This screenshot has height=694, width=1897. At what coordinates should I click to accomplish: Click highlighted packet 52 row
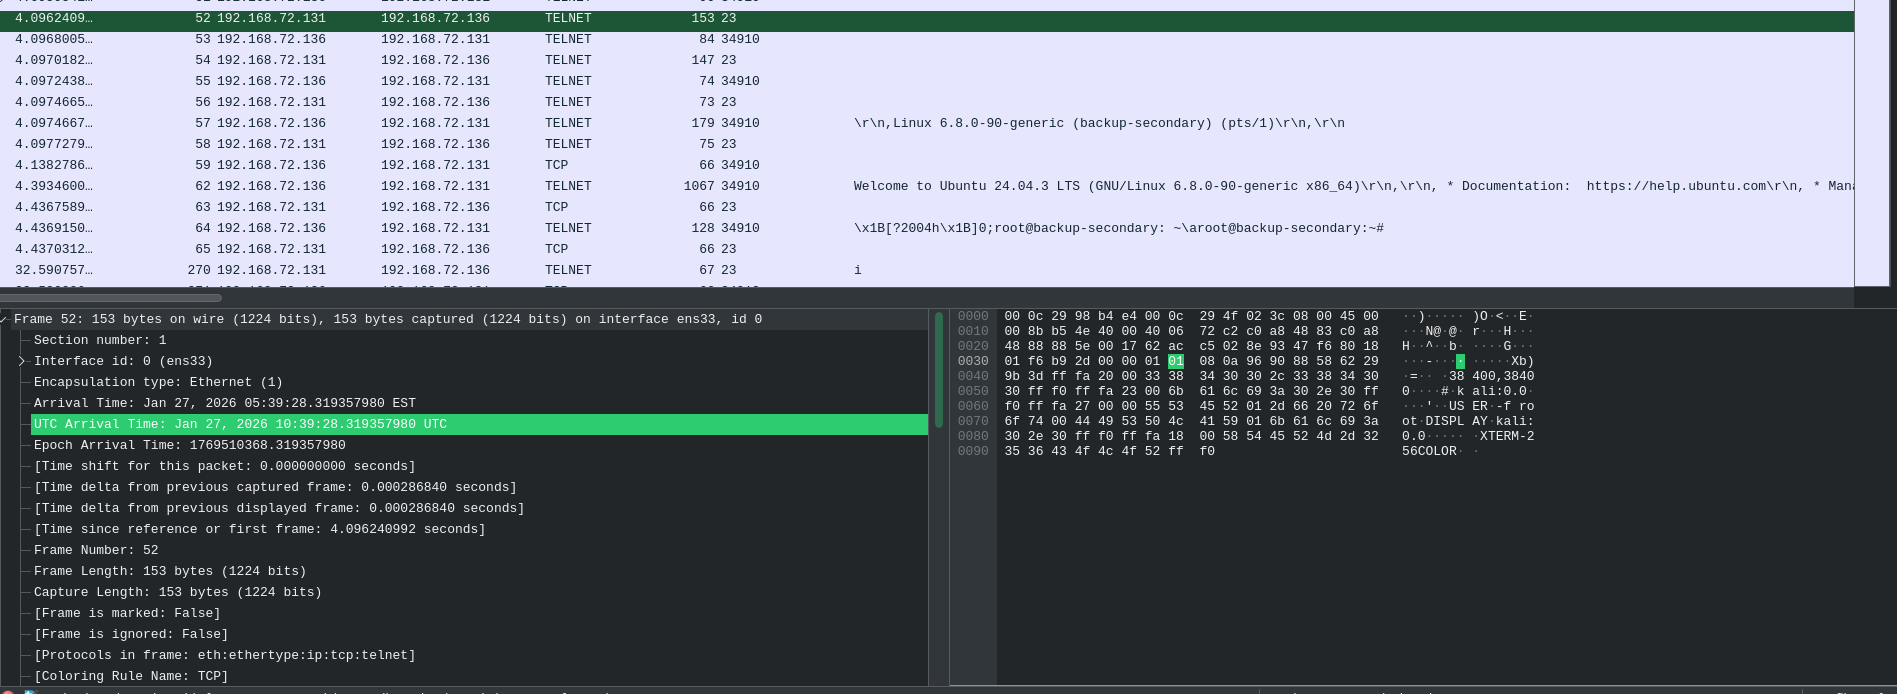click(927, 20)
